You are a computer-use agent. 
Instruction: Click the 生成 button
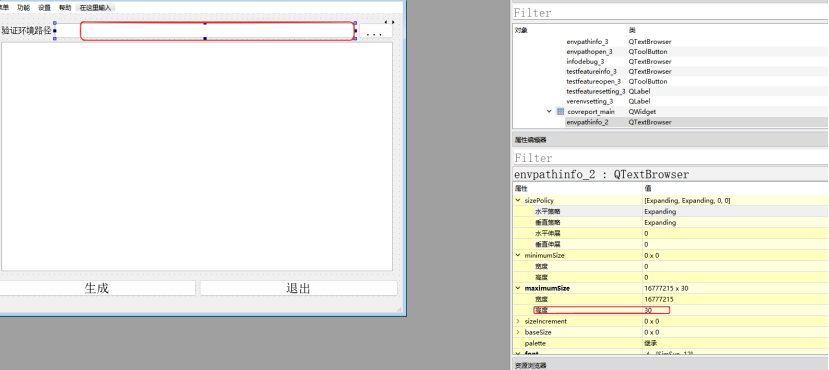97,288
